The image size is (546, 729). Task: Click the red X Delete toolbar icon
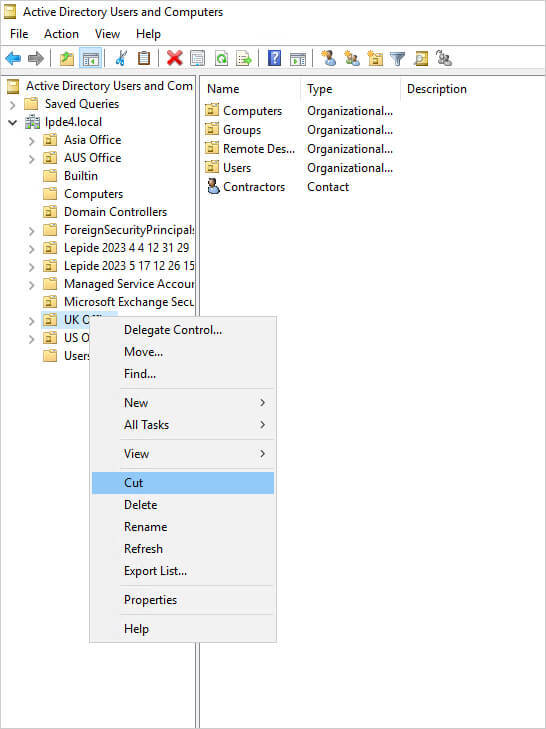[174, 59]
